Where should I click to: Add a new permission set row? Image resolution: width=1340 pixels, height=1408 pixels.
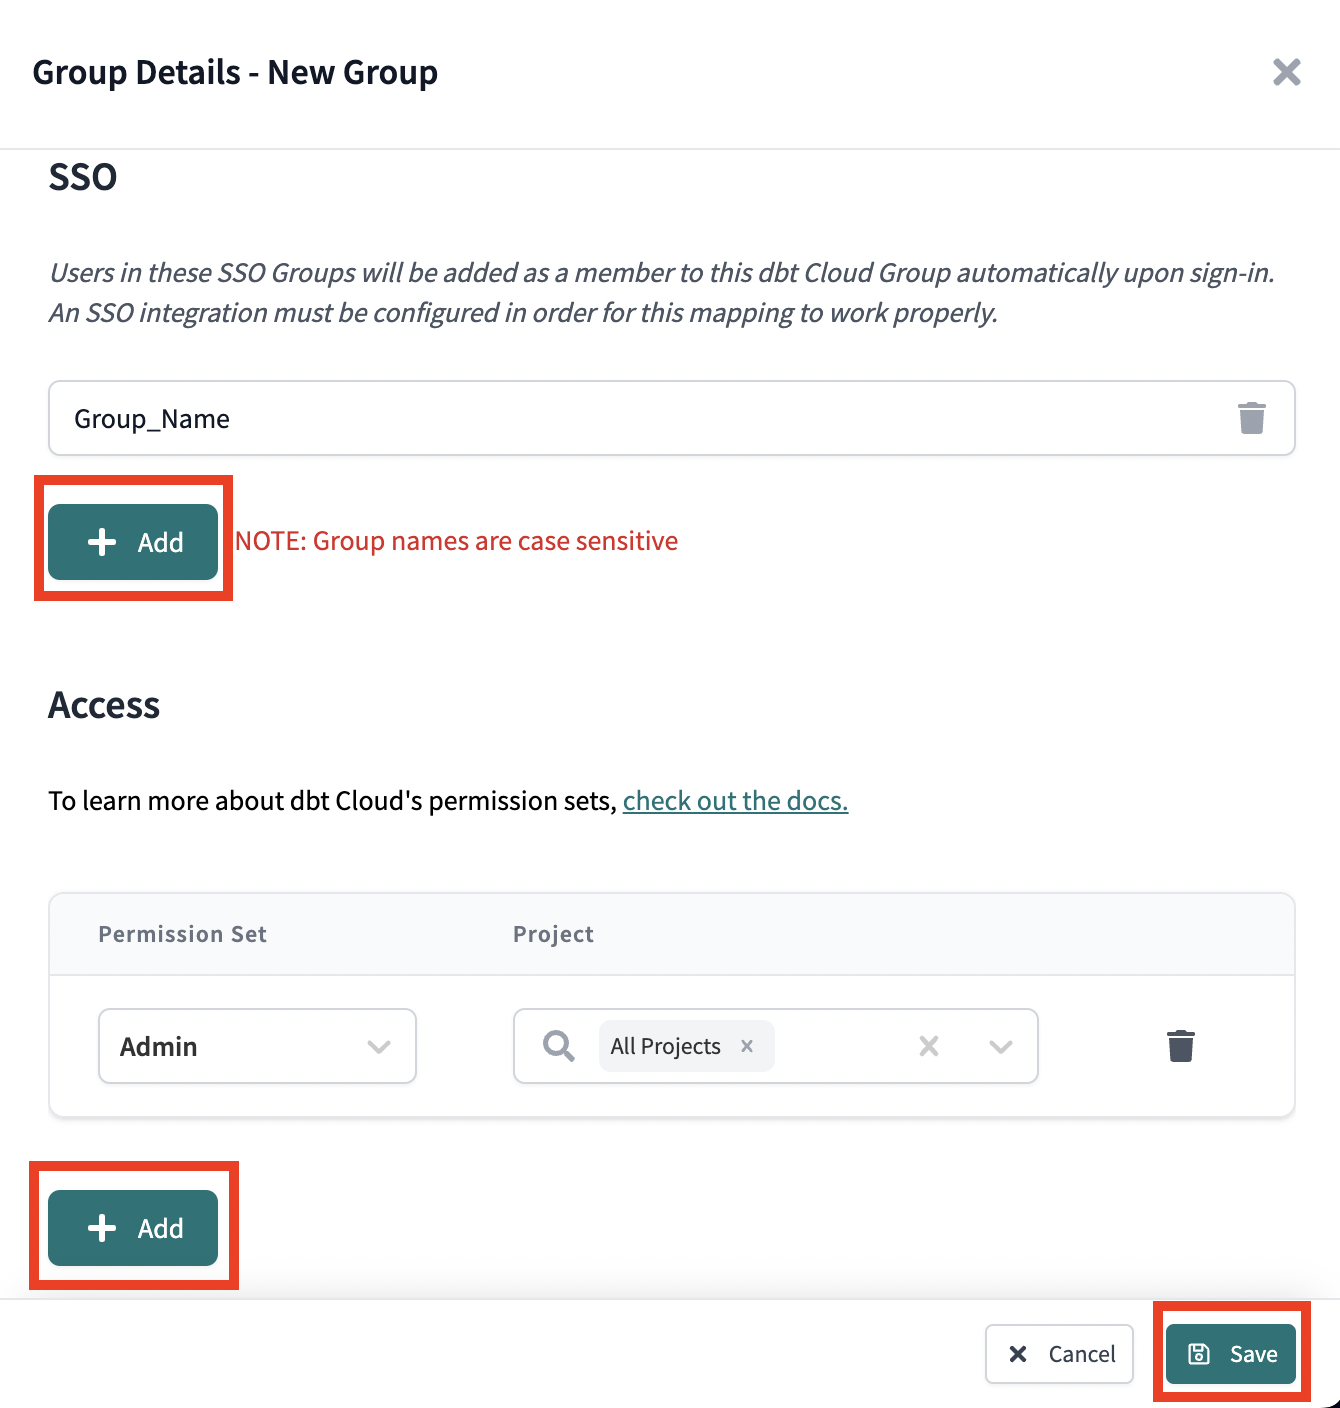(133, 1228)
